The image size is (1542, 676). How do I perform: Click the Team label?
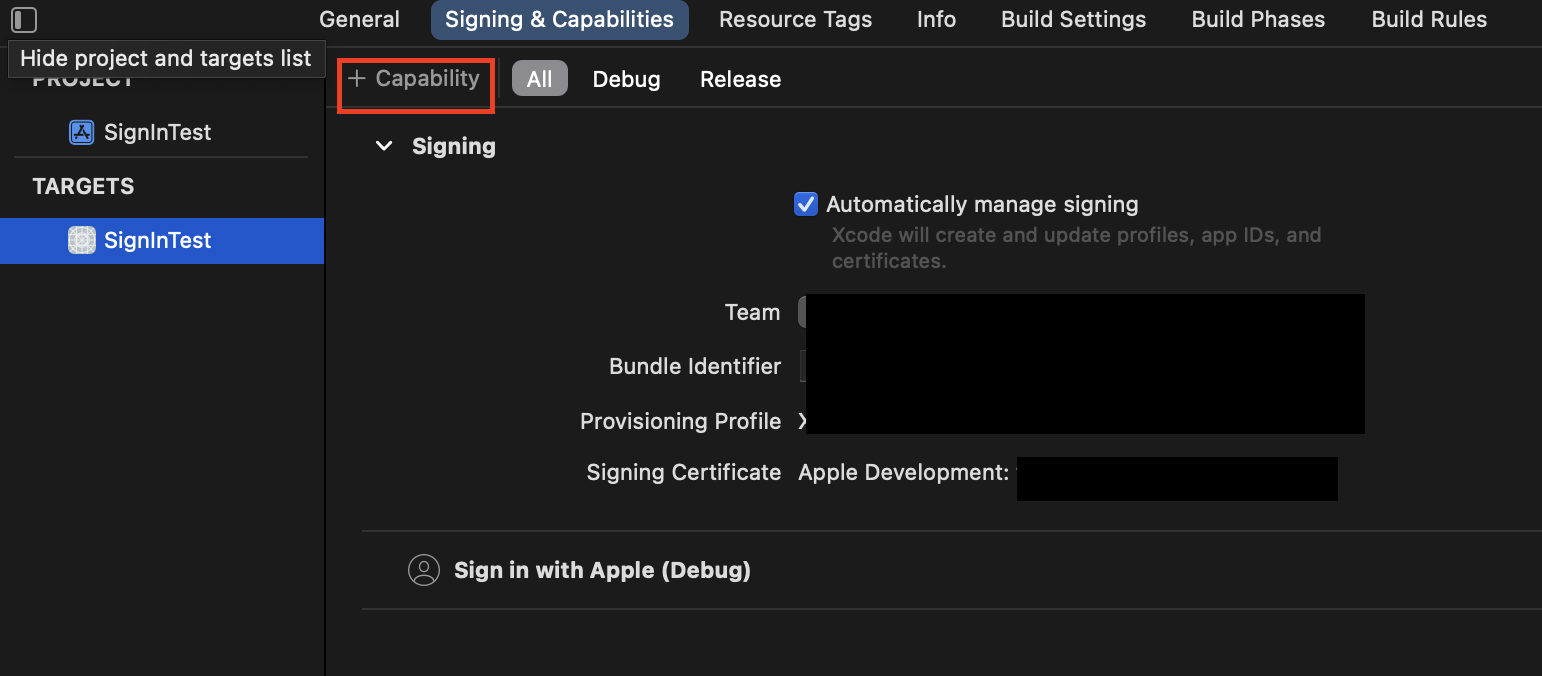pos(752,312)
